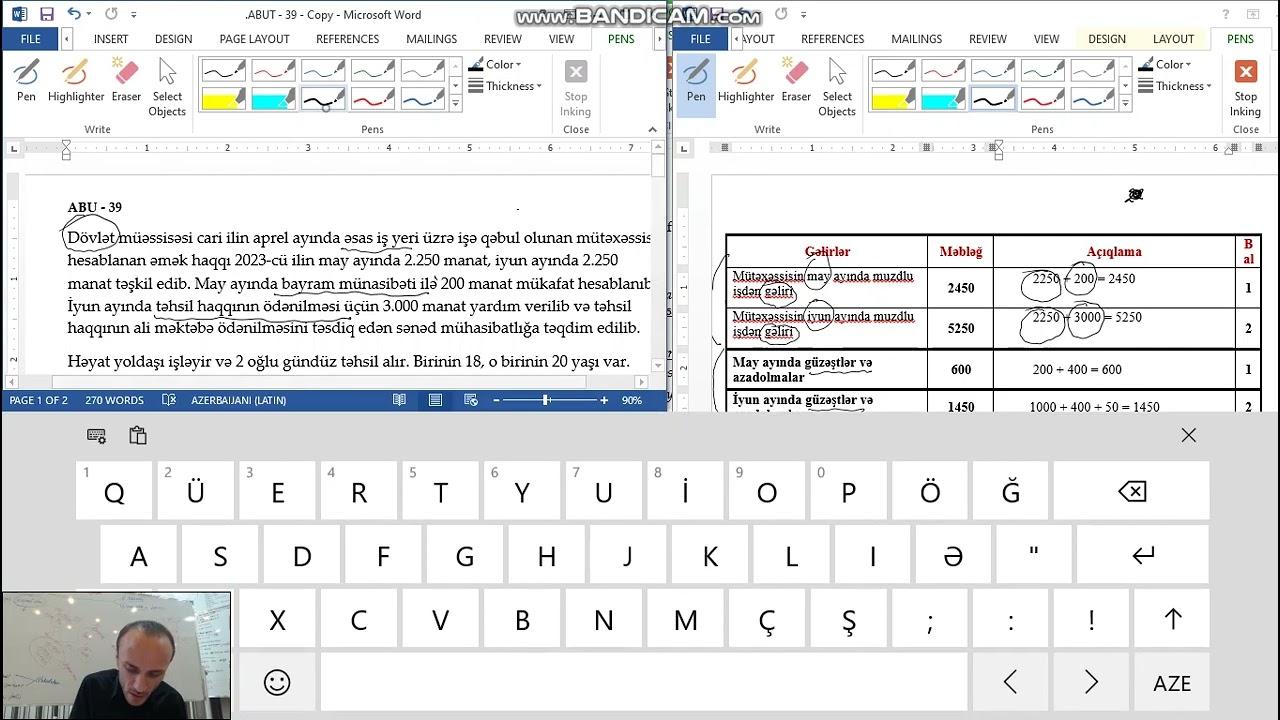Toggle Highlighter in the right-hand Word window

click(746, 81)
